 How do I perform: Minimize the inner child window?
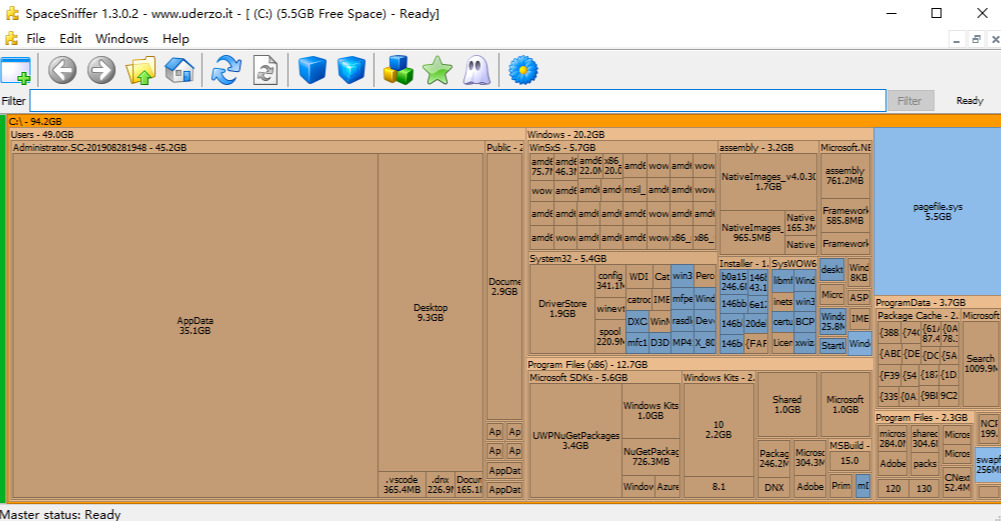point(956,40)
